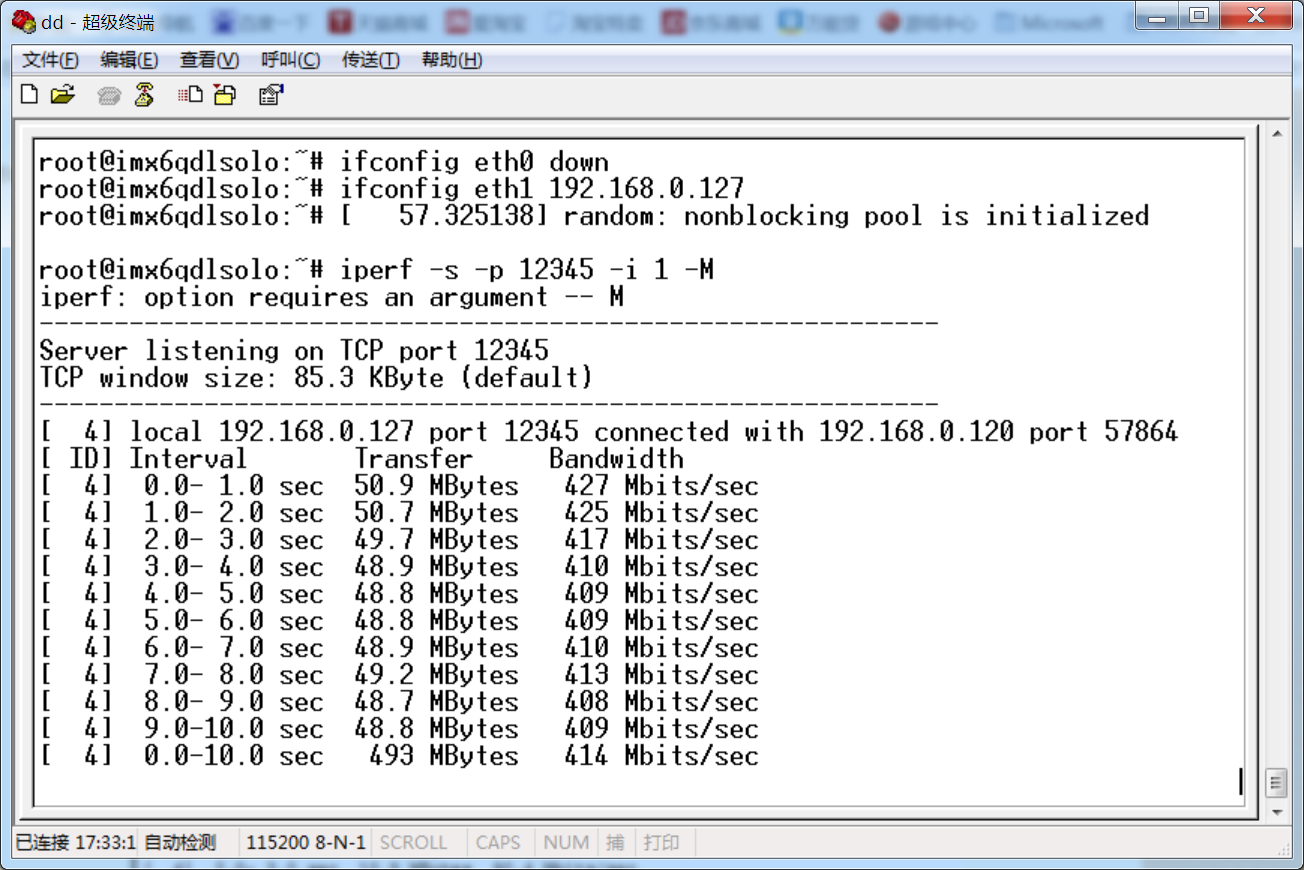Click the 自动检测 status bar entry
The width and height of the screenshot is (1304, 870).
tap(180, 843)
